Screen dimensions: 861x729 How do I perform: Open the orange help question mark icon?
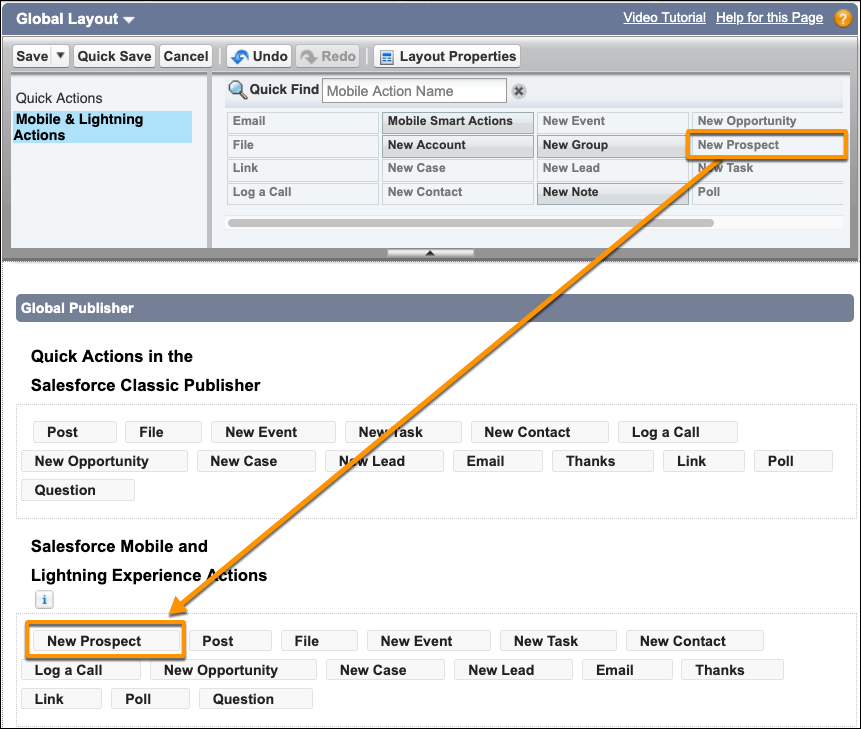coord(843,18)
